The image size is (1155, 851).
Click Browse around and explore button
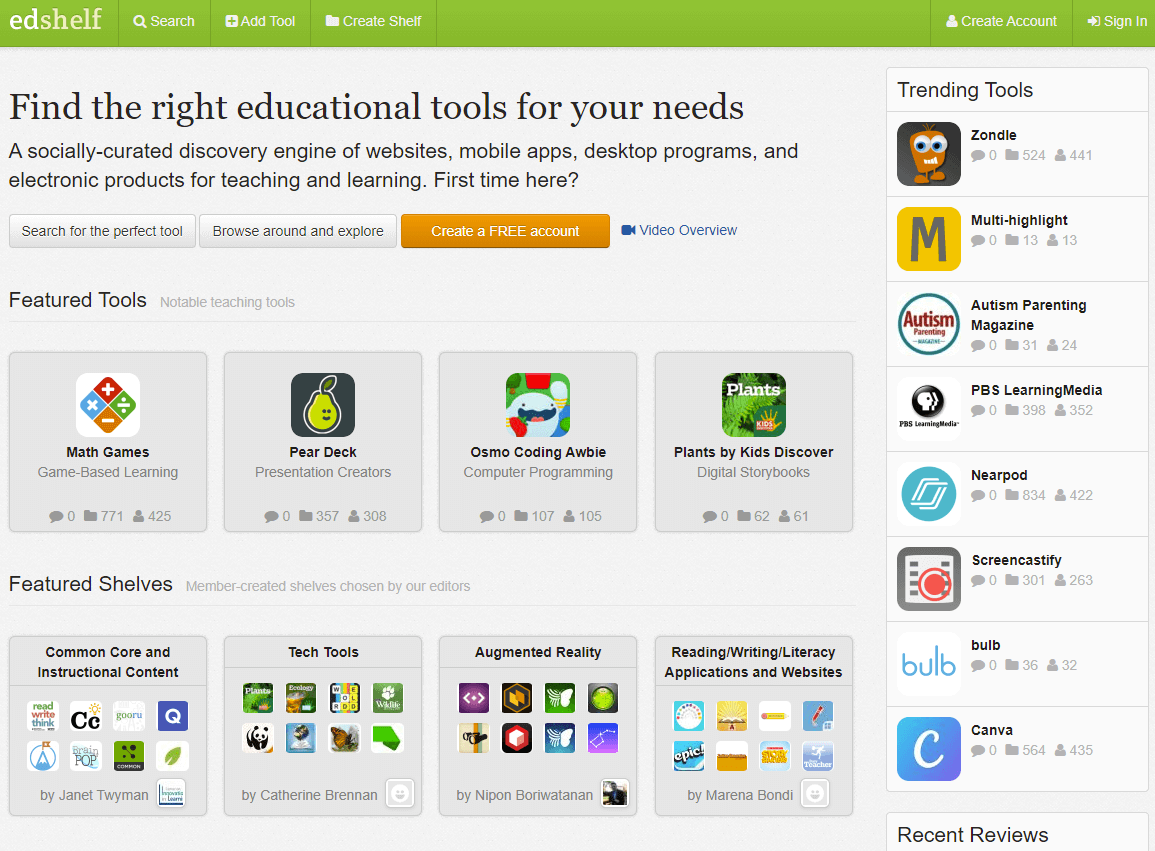pyautogui.click(x=298, y=231)
